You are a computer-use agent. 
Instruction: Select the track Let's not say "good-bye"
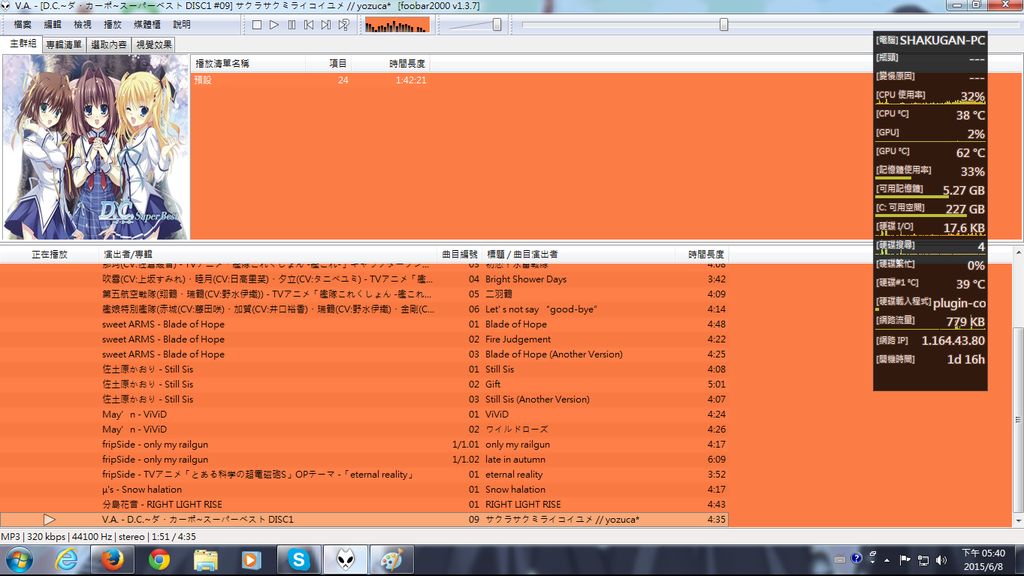pyautogui.click(x=364, y=310)
